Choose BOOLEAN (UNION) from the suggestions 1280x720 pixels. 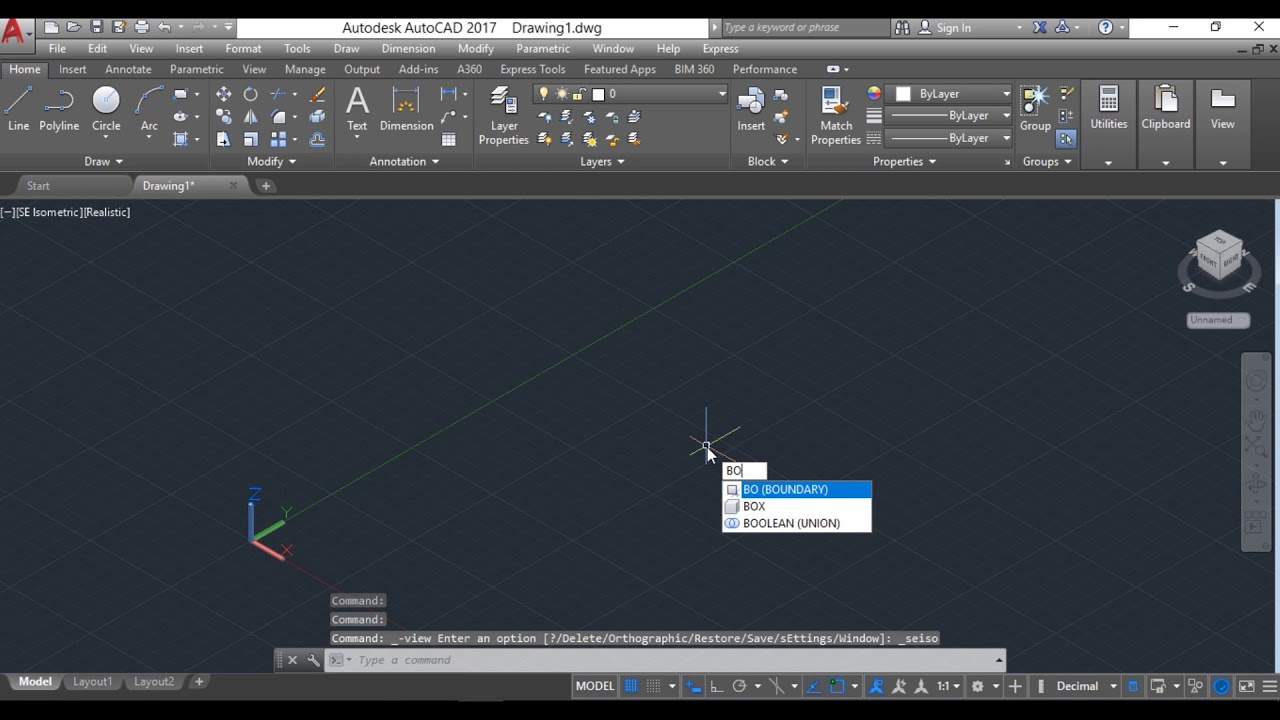pos(797,523)
